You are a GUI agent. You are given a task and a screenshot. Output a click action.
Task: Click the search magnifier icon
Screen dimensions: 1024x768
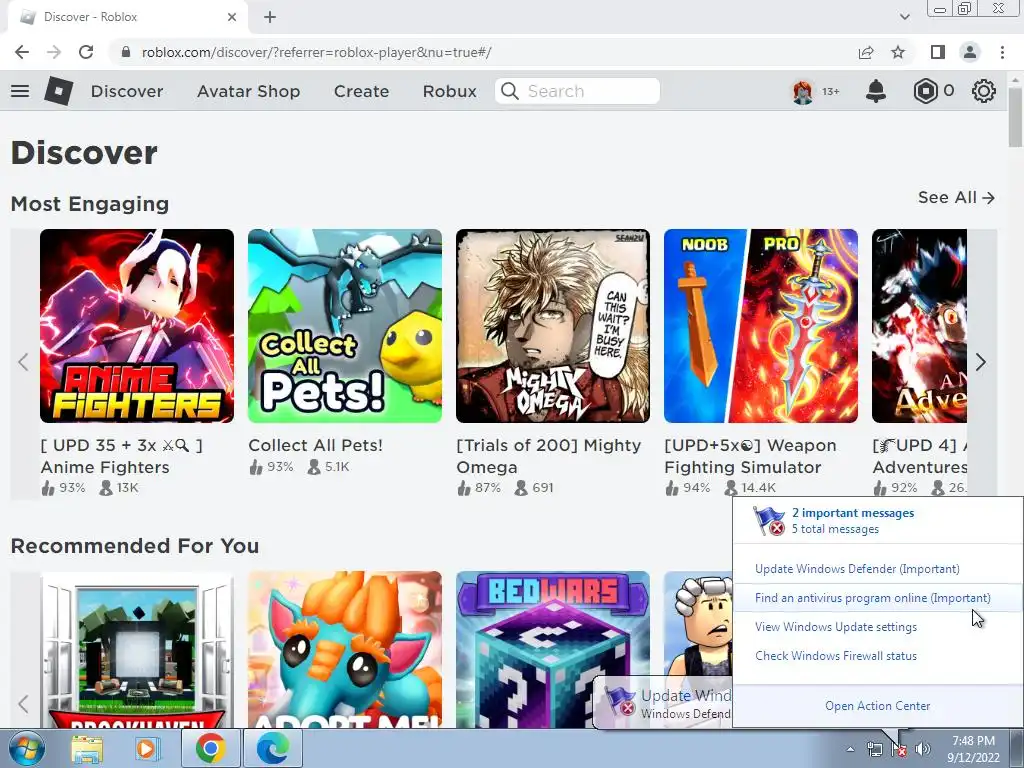[509, 91]
